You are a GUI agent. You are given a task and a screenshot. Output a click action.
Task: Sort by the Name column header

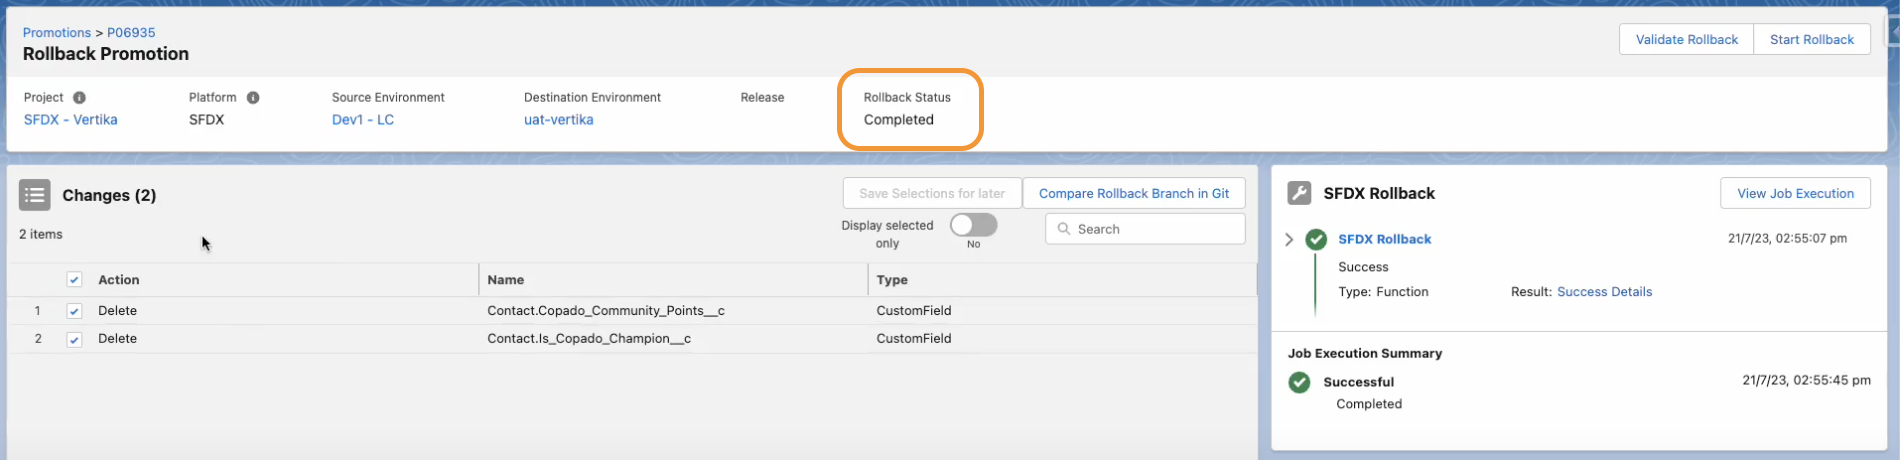pos(506,280)
